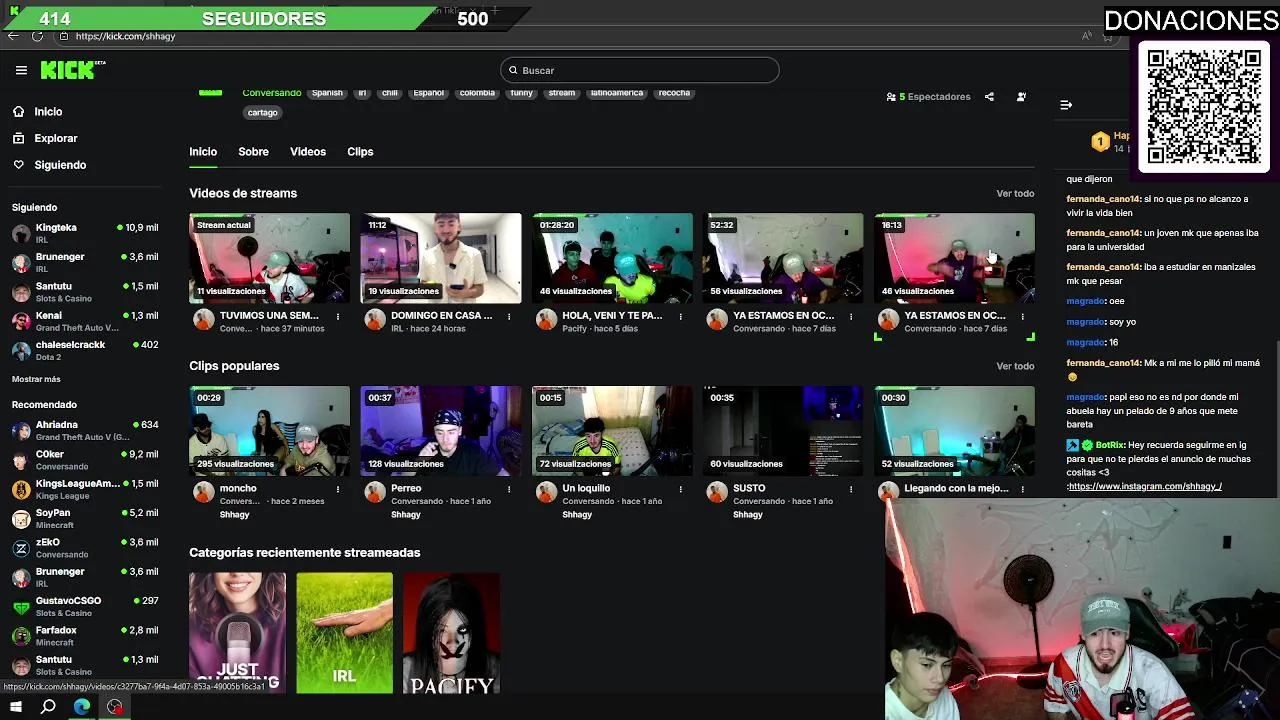Open Ahriadna recommended channel
The width and height of the screenshot is (1280, 720).
pos(84,430)
